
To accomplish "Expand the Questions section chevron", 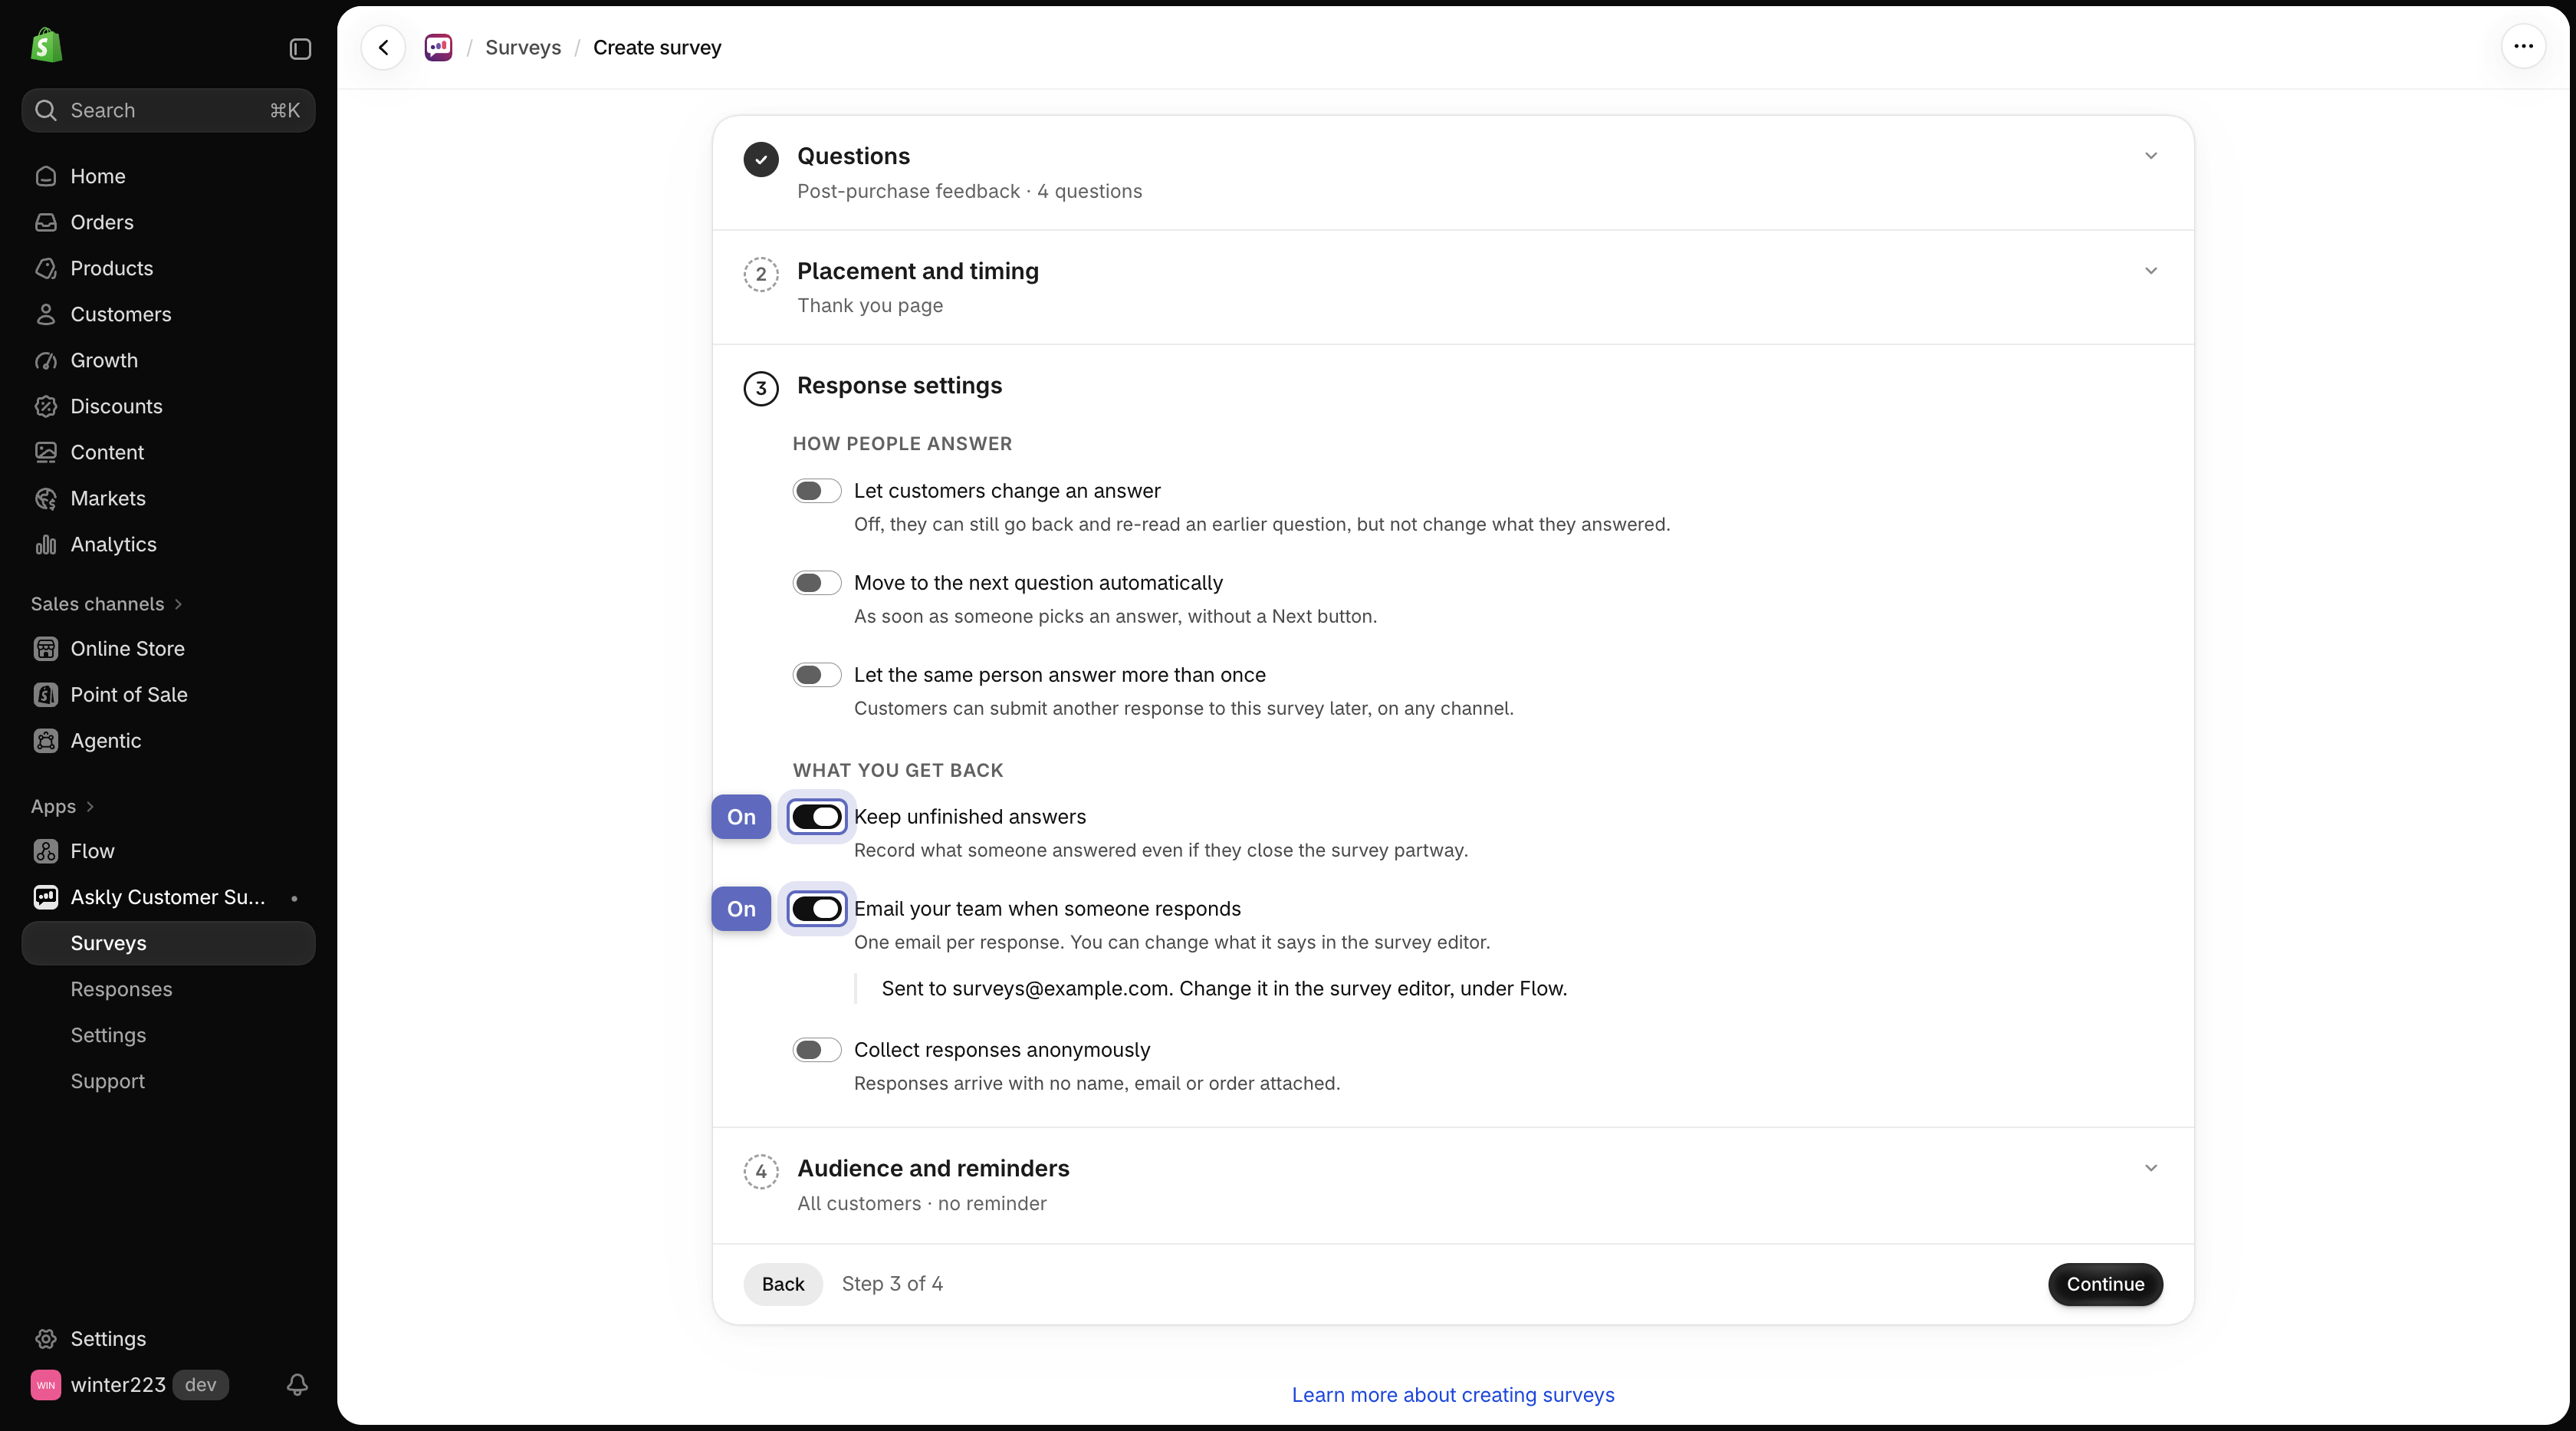I will (x=2151, y=156).
